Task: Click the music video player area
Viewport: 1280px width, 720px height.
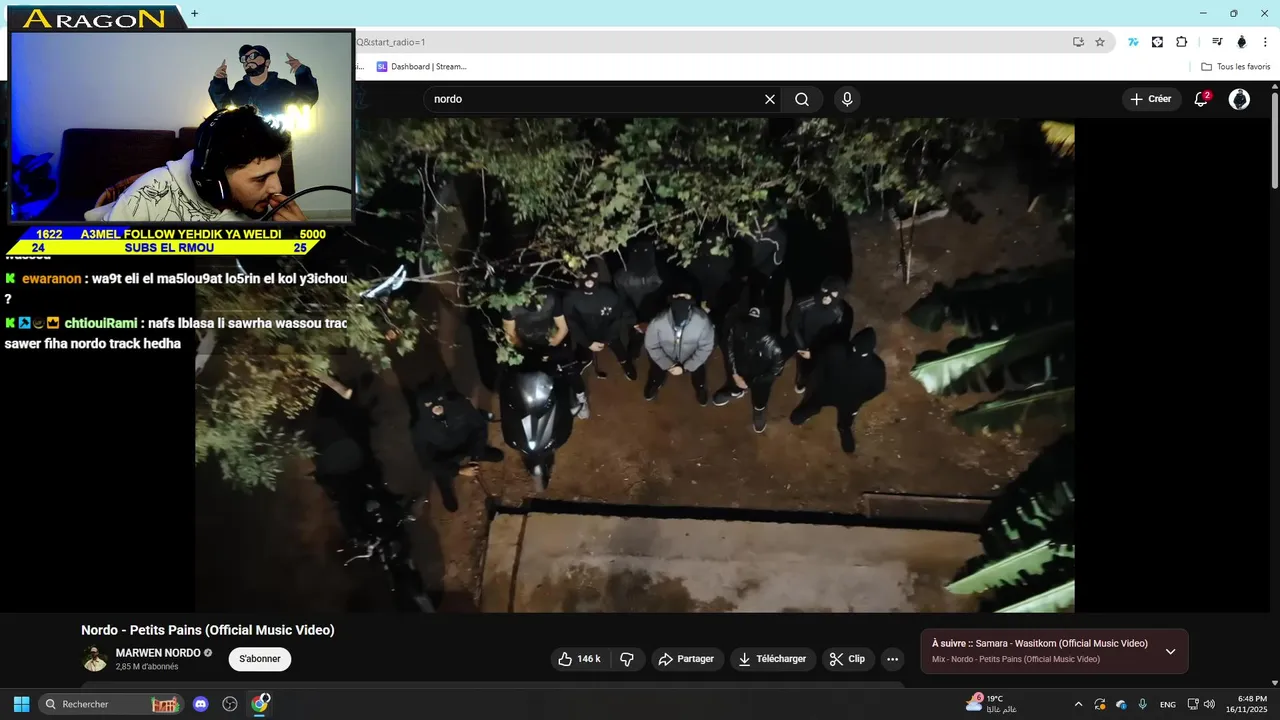Action: [635, 365]
